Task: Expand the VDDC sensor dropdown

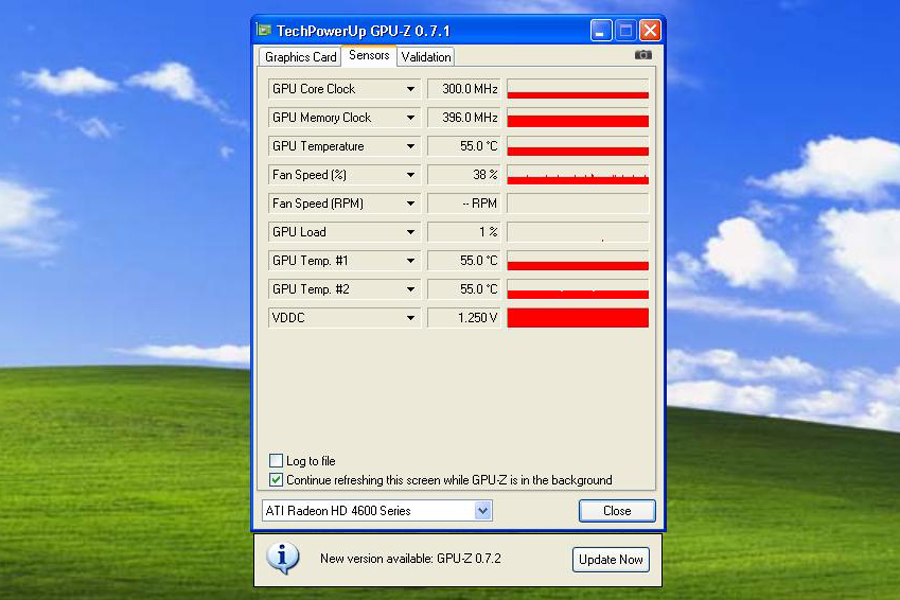Action: click(x=410, y=318)
